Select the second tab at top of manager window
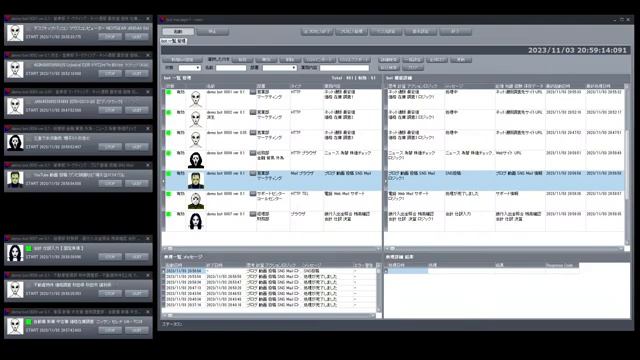Image resolution: width=640 pixels, height=360 pixels. (x=213, y=31)
